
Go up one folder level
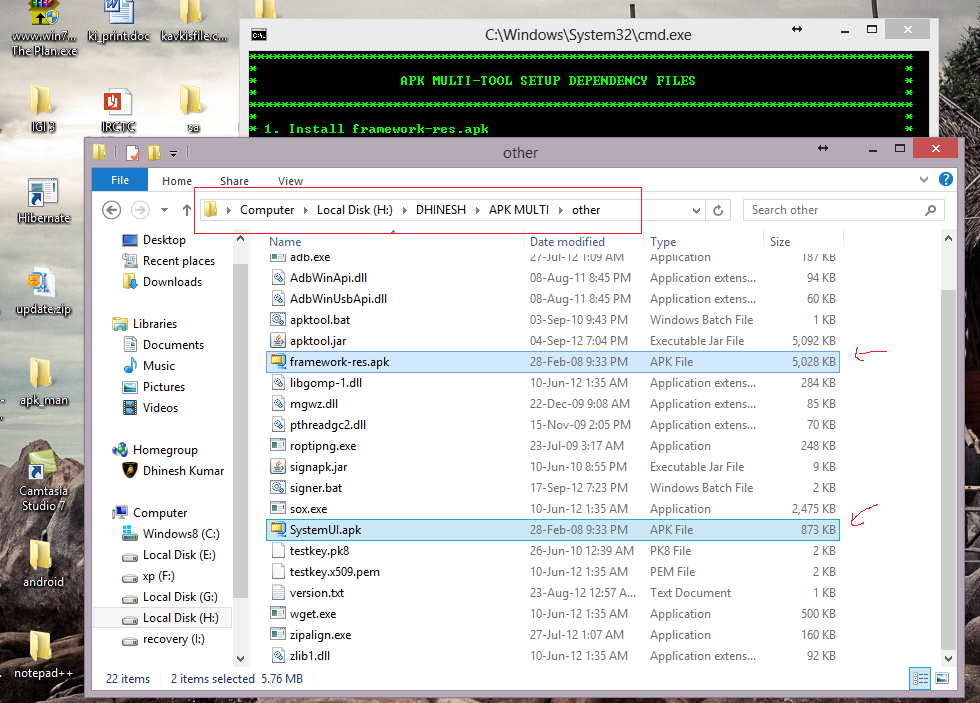coord(186,210)
